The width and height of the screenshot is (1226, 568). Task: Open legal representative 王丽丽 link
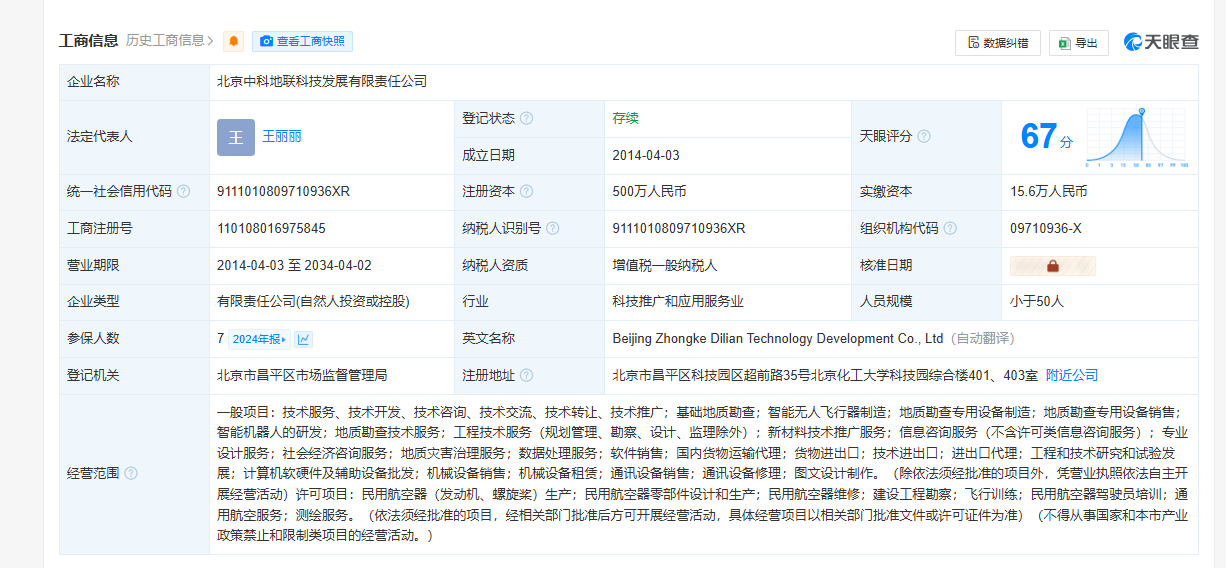coord(282,137)
